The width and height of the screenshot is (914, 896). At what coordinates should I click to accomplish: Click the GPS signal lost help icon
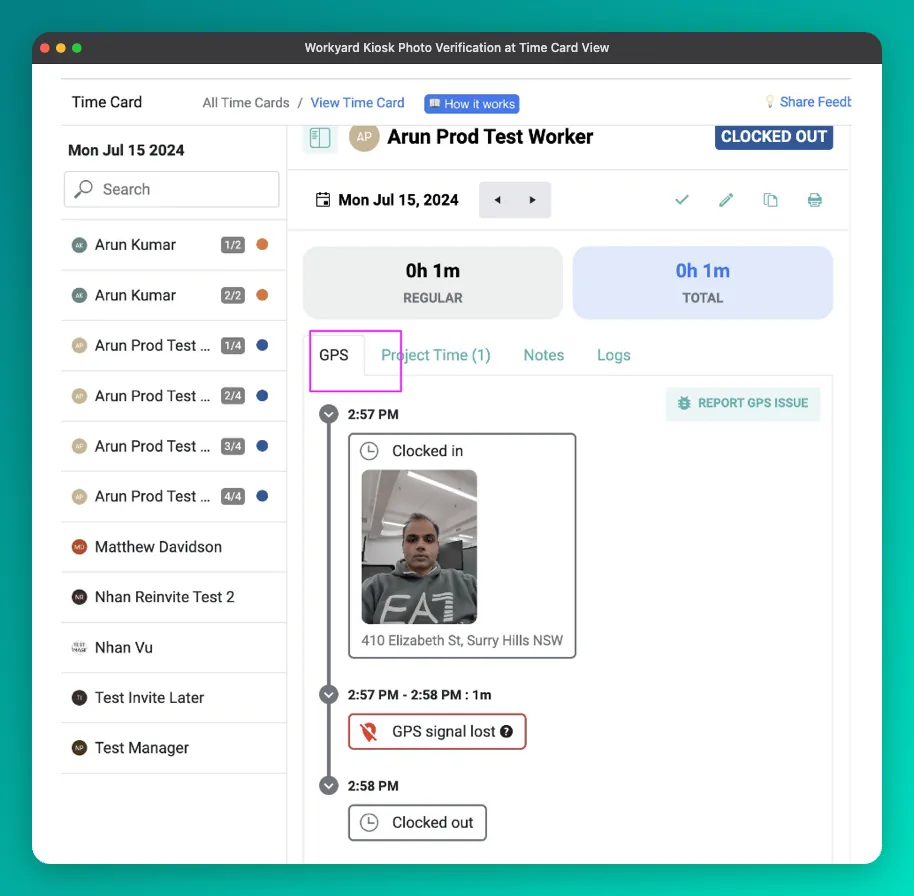click(507, 731)
